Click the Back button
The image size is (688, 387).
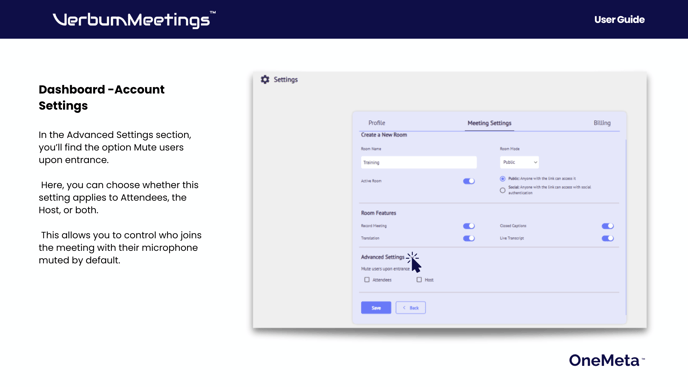[x=411, y=308]
